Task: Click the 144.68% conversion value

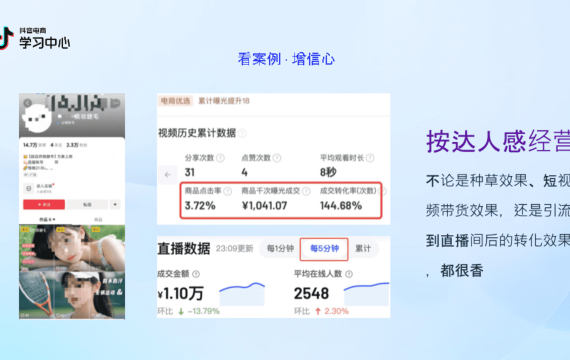Action: coord(341,206)
